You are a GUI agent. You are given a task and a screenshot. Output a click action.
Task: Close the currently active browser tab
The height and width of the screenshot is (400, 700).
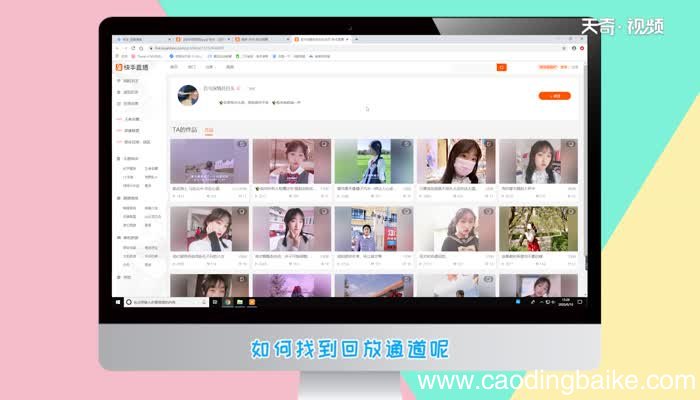click(x=347, y=39)
